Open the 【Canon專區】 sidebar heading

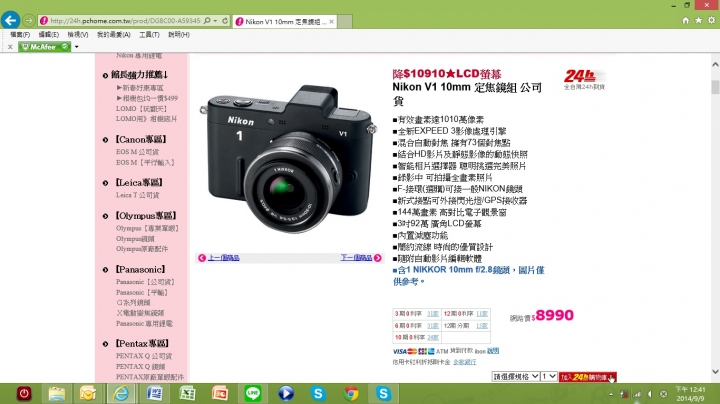coord(141,140)
